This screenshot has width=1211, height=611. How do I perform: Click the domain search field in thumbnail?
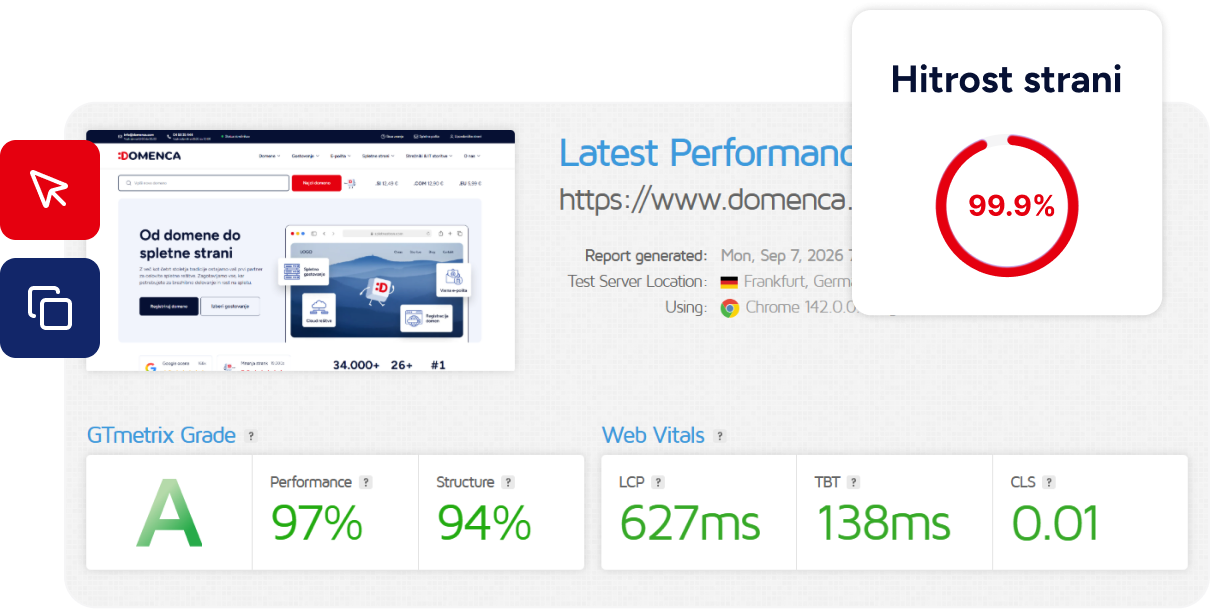204,183
